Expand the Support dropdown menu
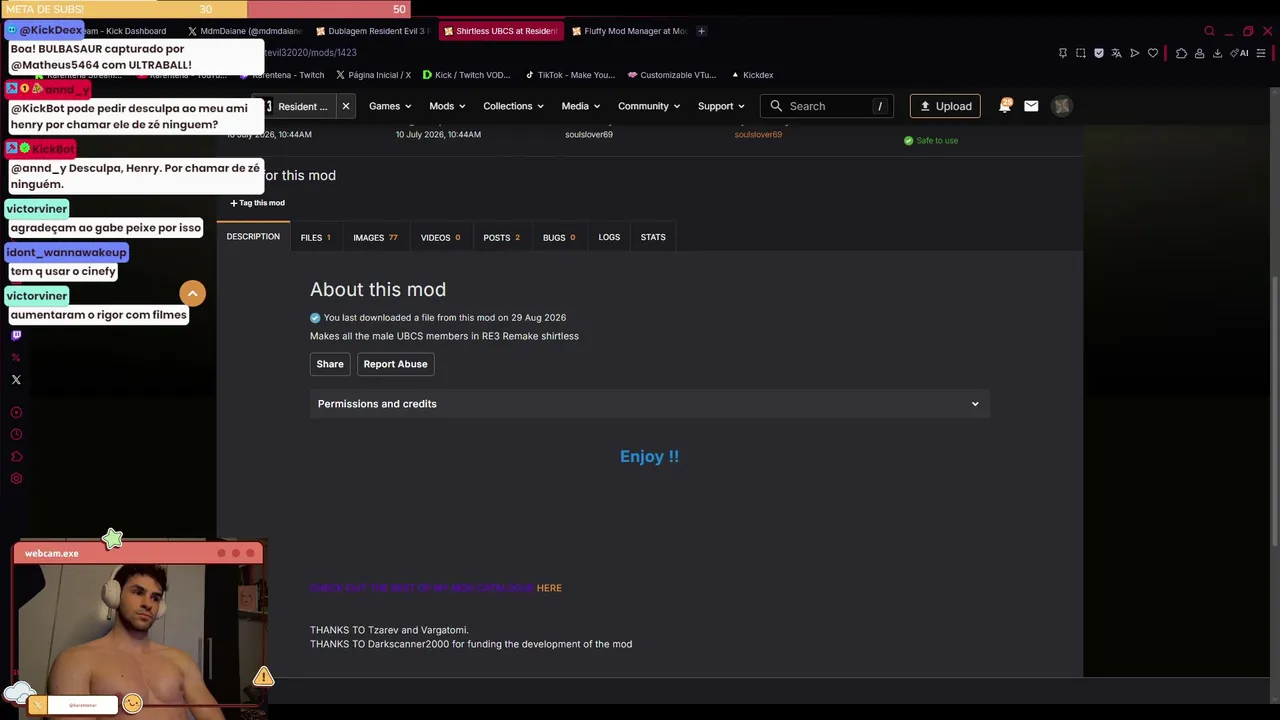This screenshot has height=720, width=1280. coord(721,106)
